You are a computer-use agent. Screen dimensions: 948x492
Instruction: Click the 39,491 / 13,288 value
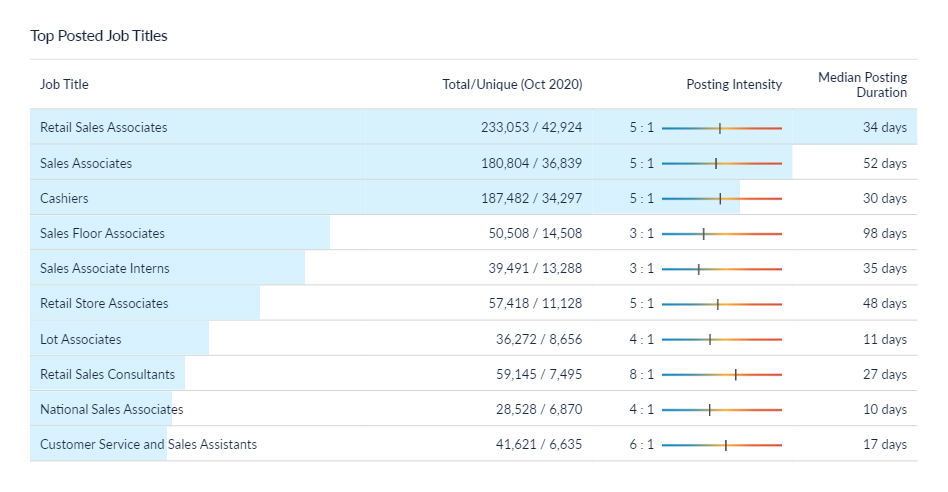click(535, 268)
